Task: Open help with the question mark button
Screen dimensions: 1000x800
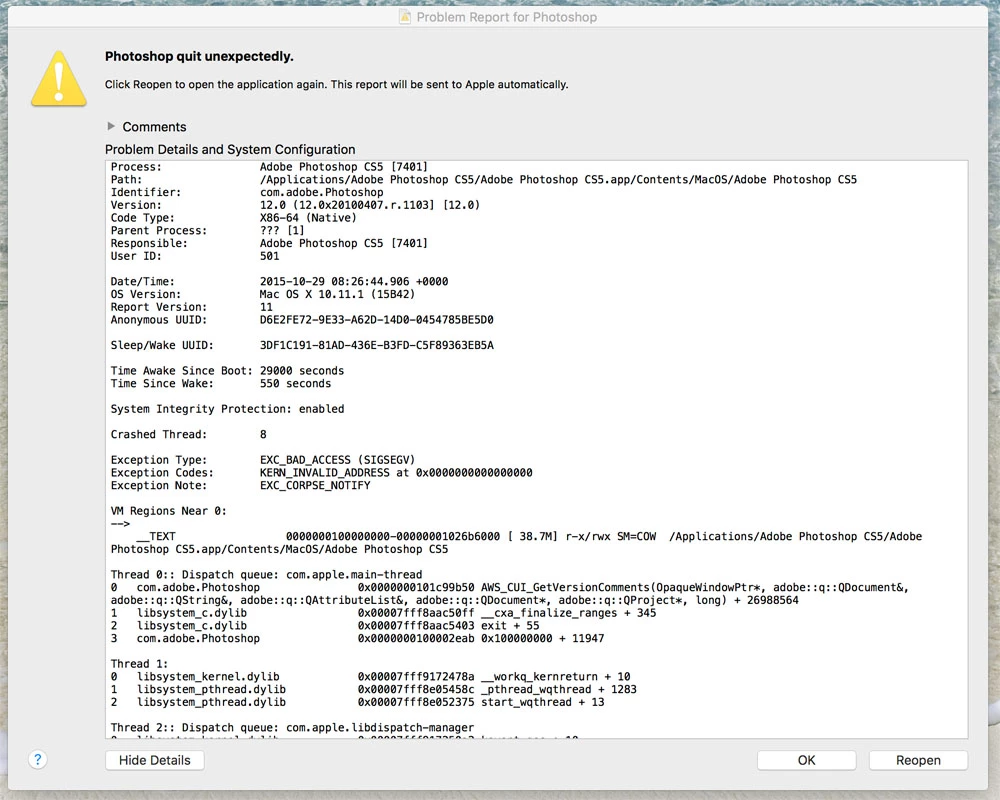Action: tap(38, 759)
